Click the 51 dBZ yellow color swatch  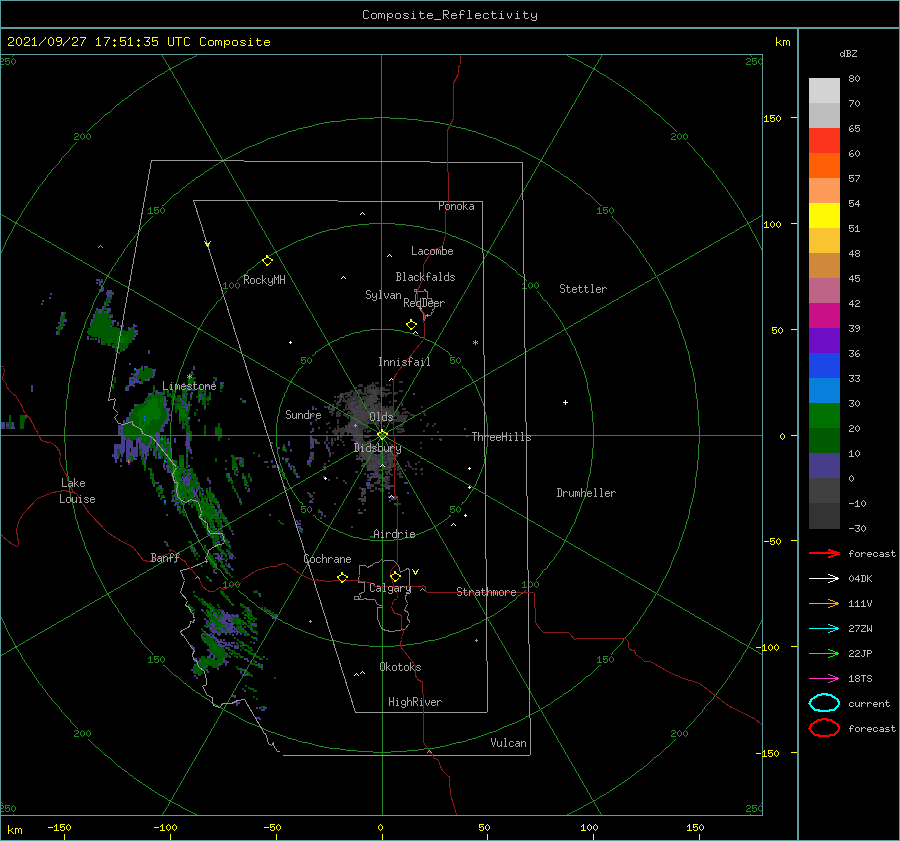click(x=824, y=215)
